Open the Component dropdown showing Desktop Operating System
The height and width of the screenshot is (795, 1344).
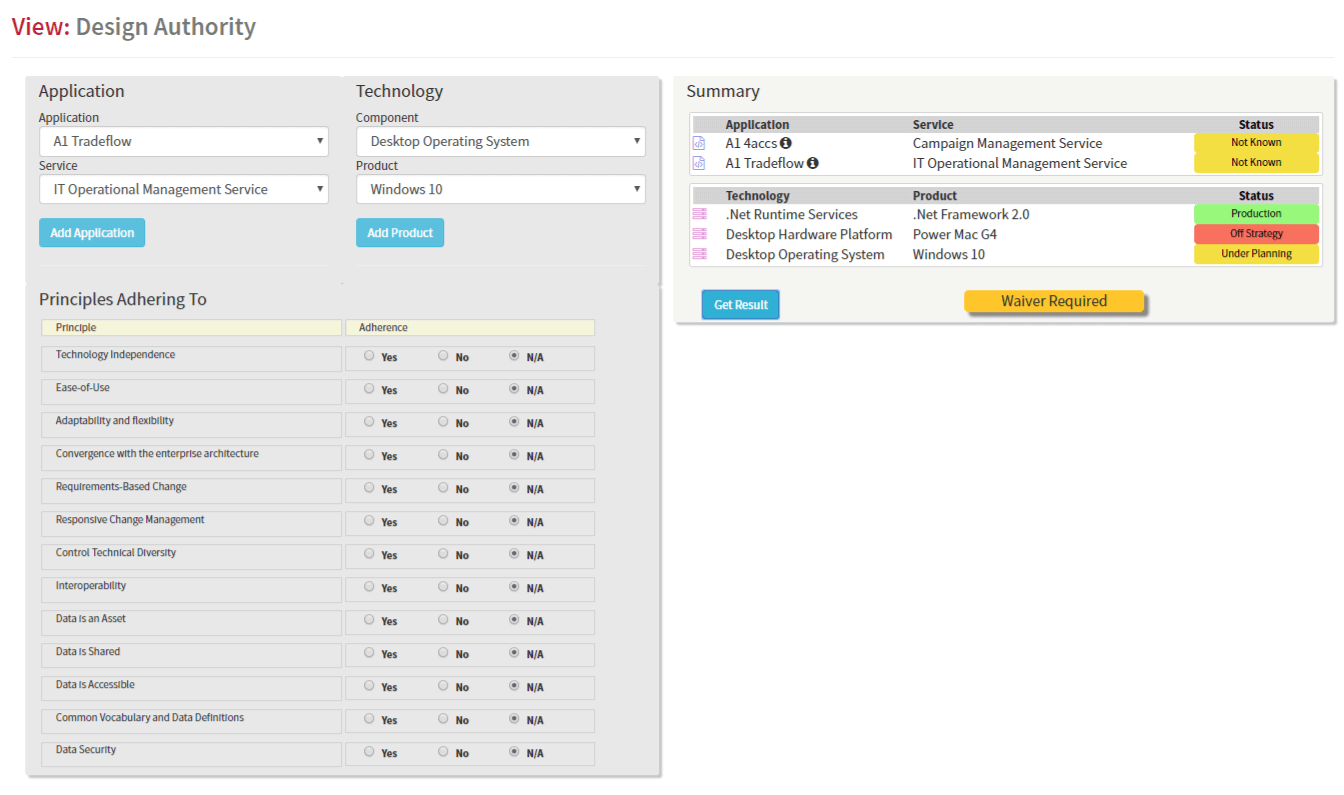click(501, 141)
